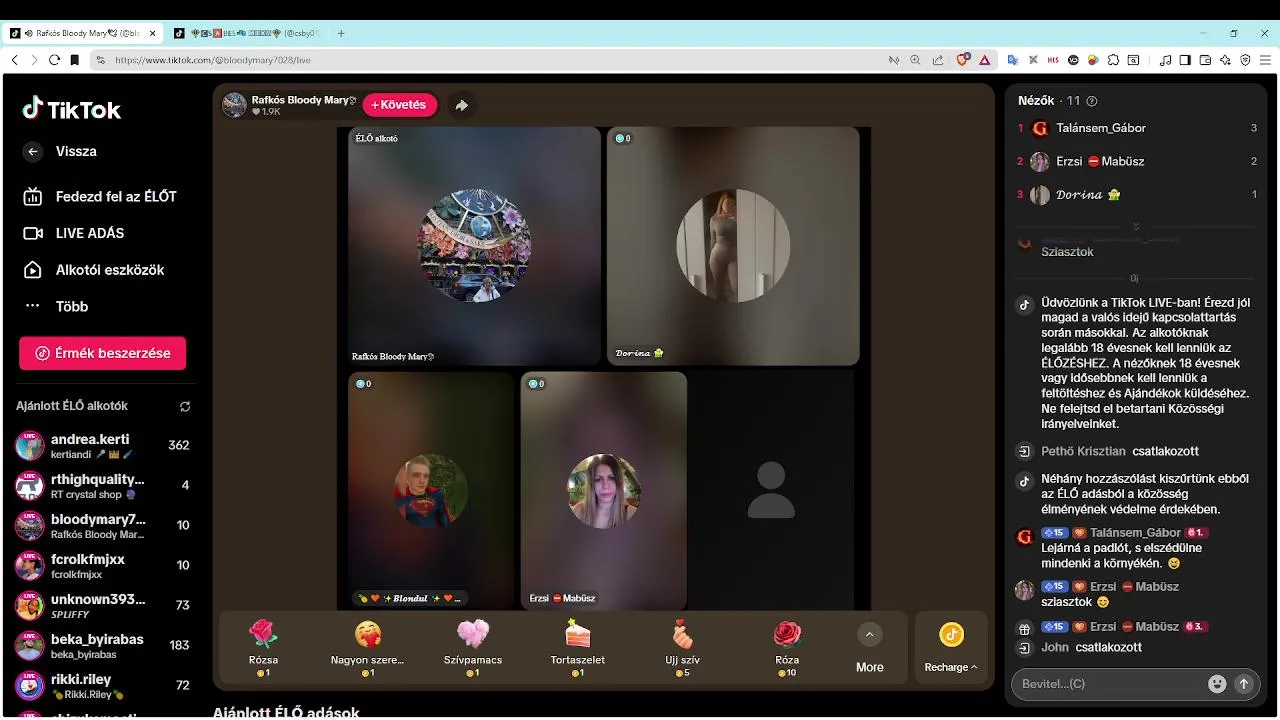Viewport: 1280px width, 720px height.
Task: Send the Nagyon szere... gift
Action: [367, 648]
